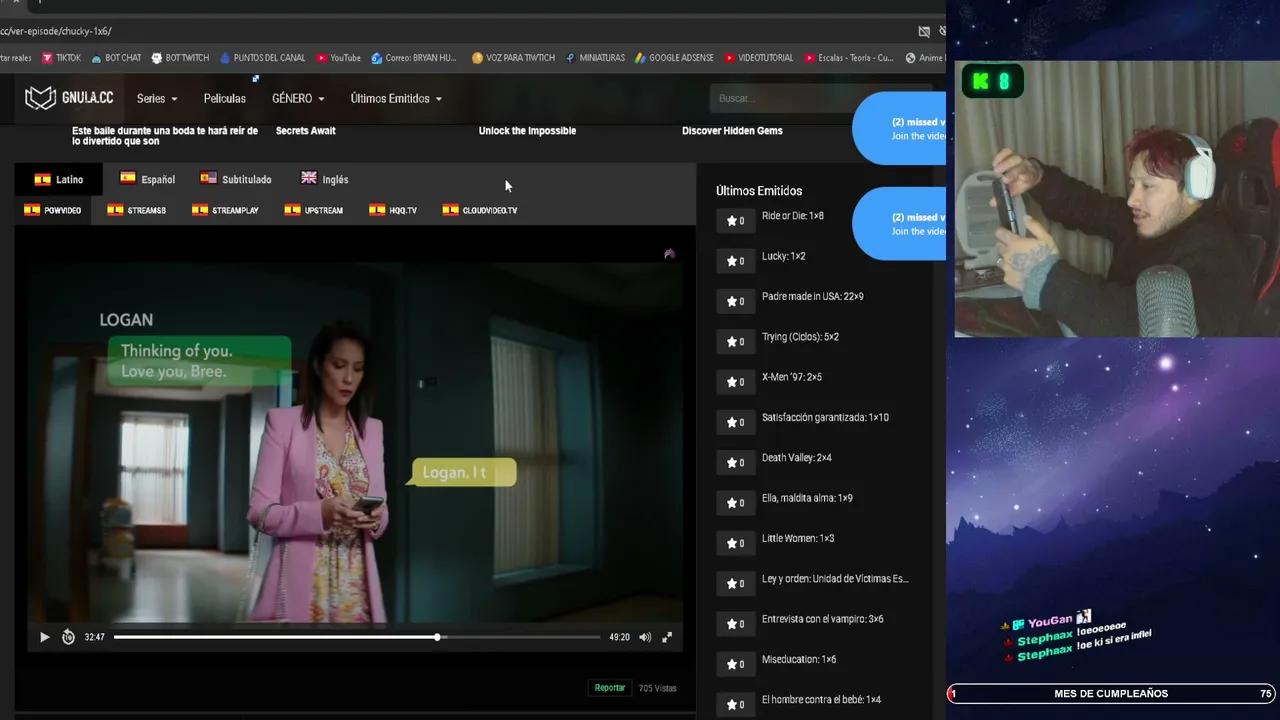
Task: Open the BOT CHAT bookmark
Action: (116, 58)
